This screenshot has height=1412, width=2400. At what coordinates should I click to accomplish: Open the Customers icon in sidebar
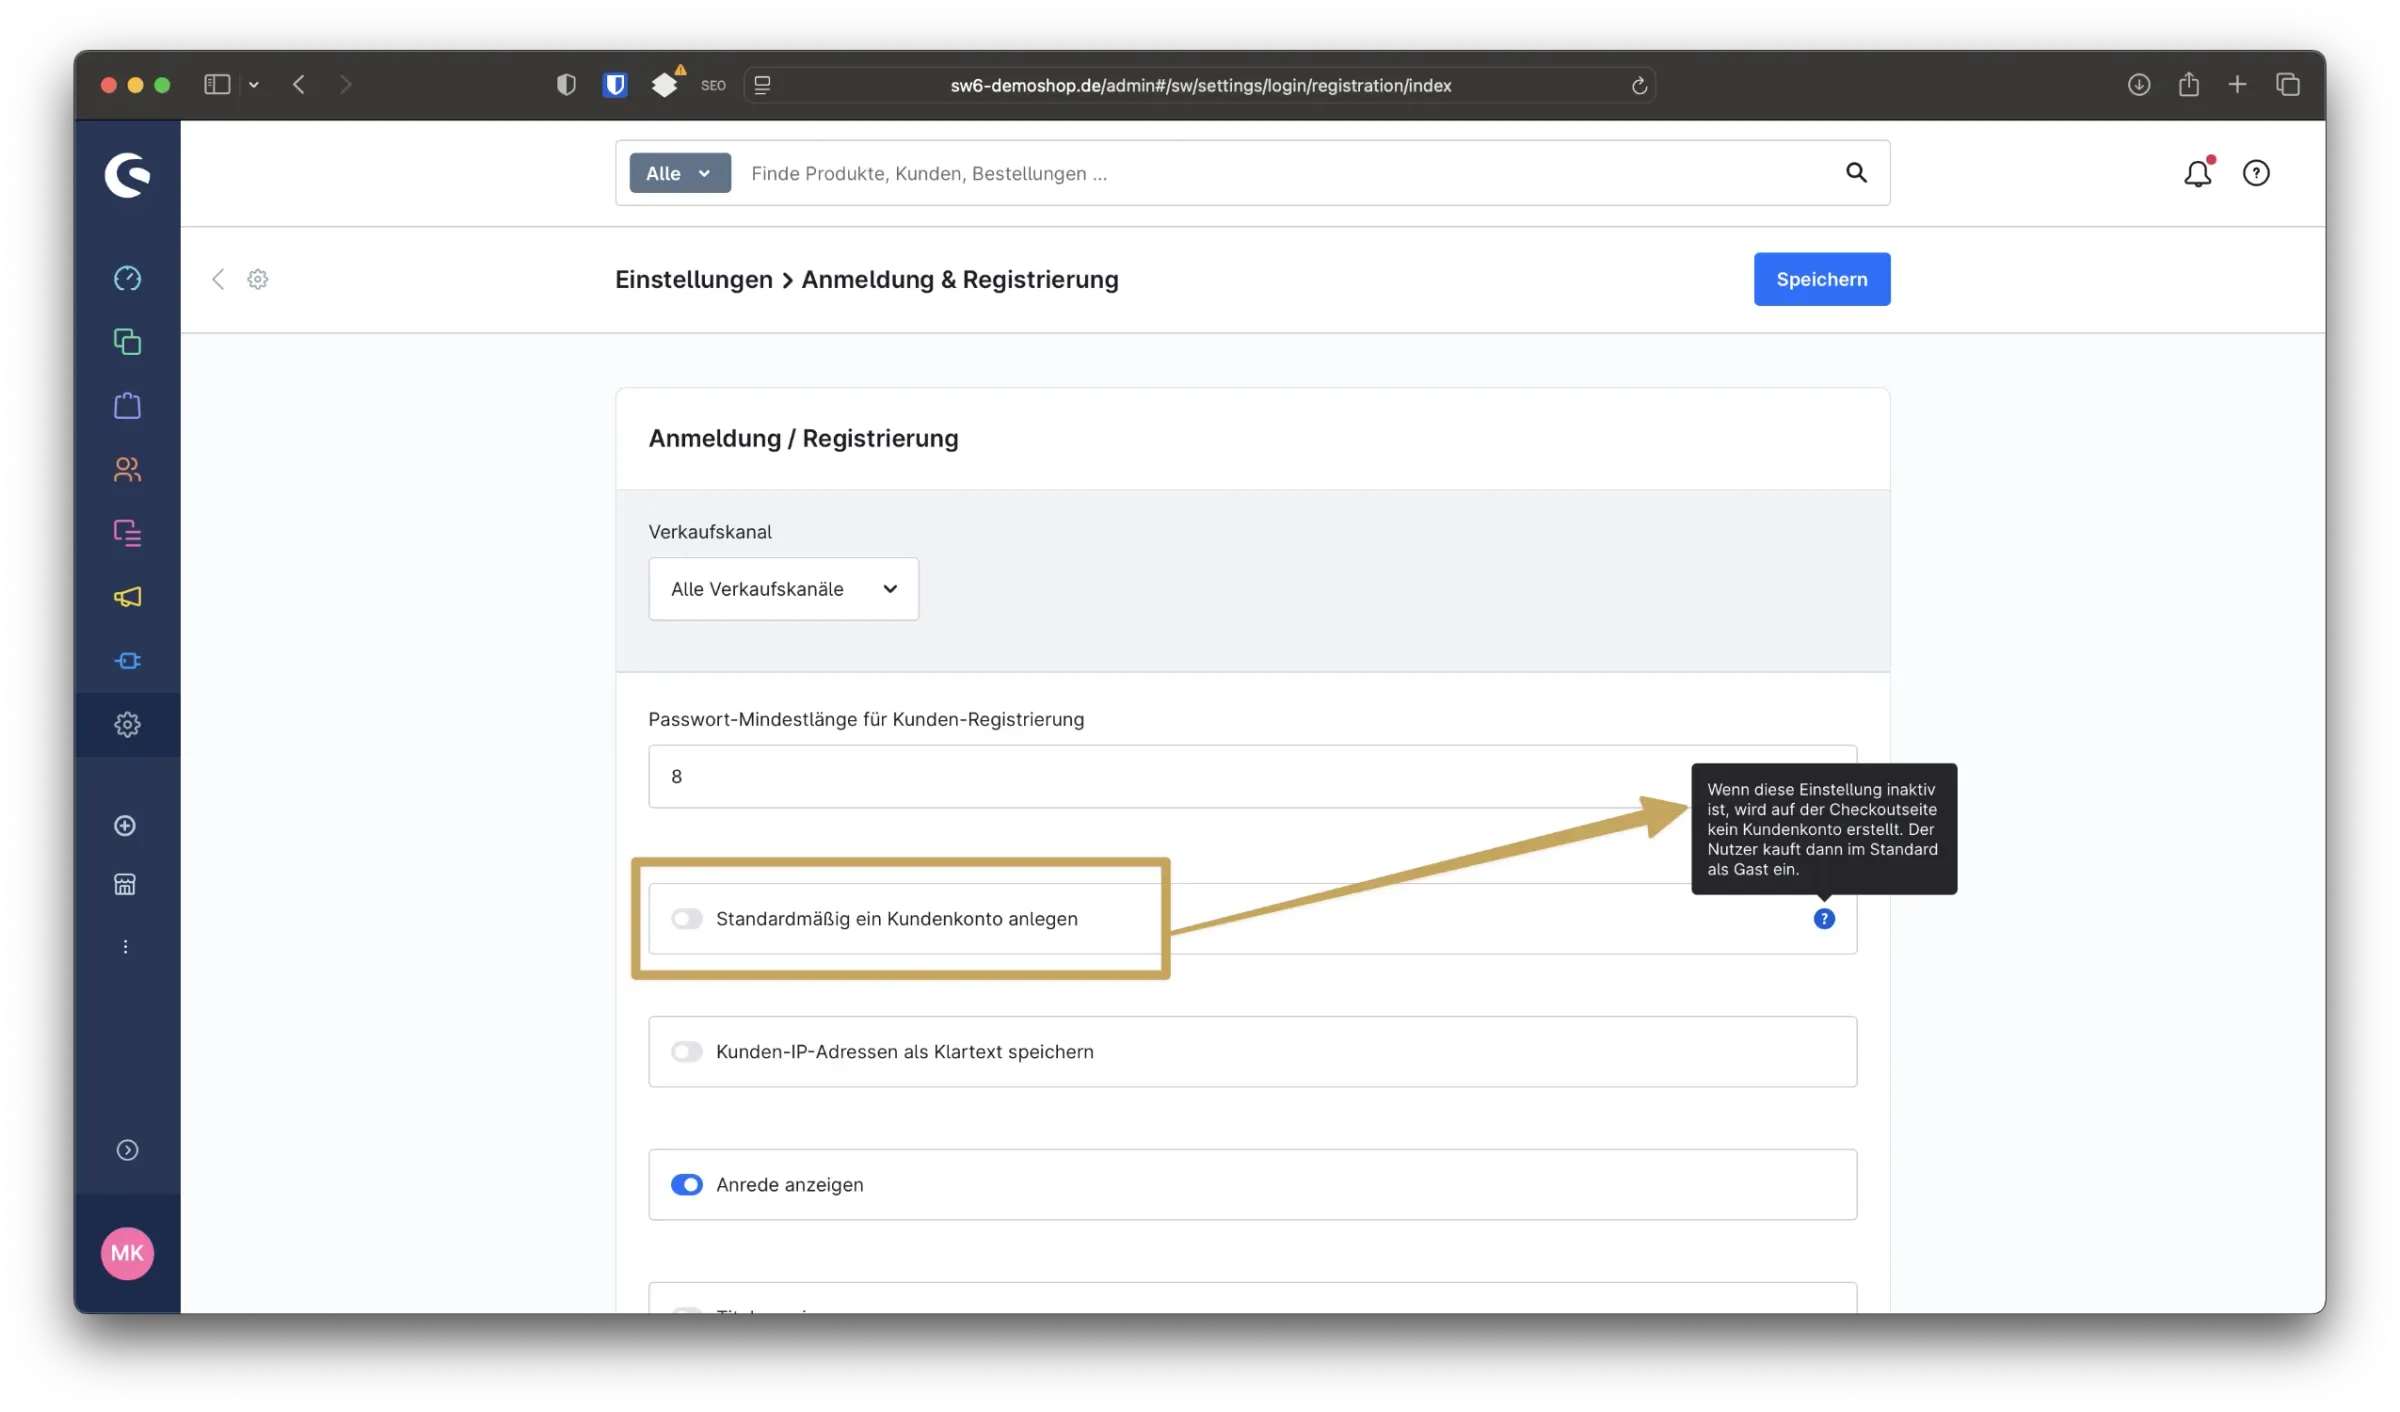(127, 469)
